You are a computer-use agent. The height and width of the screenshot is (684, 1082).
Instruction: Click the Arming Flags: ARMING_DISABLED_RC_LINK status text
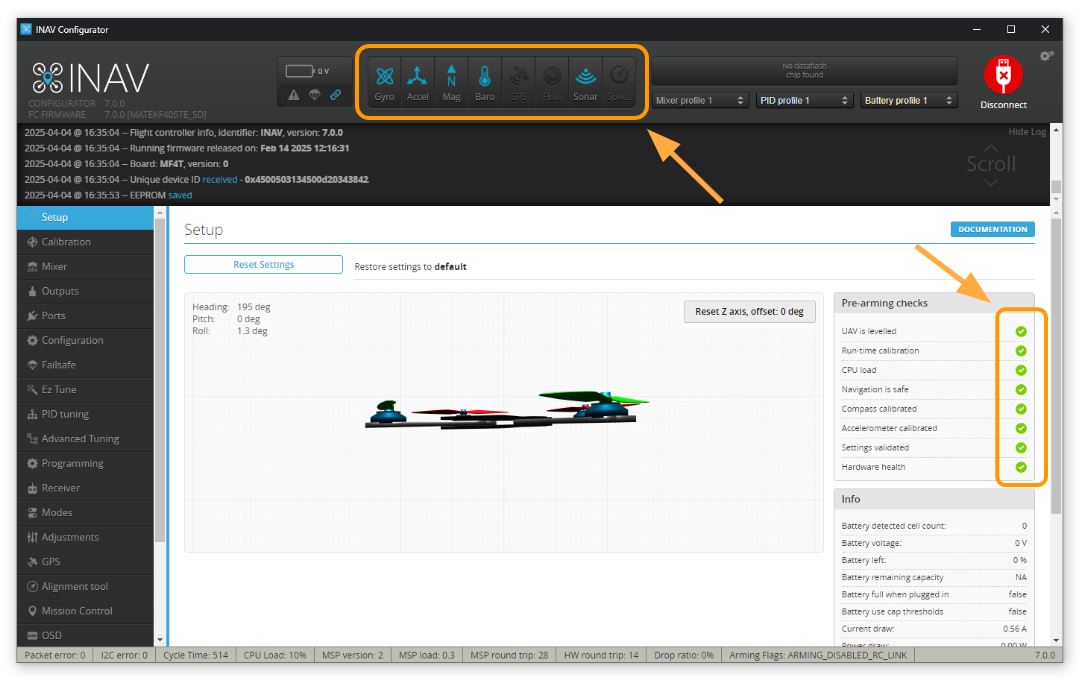pos(818,655)
